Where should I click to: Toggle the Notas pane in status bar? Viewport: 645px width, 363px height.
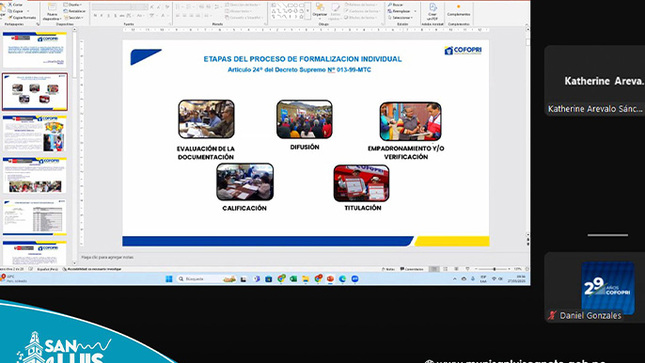click(x=388, y=269)
